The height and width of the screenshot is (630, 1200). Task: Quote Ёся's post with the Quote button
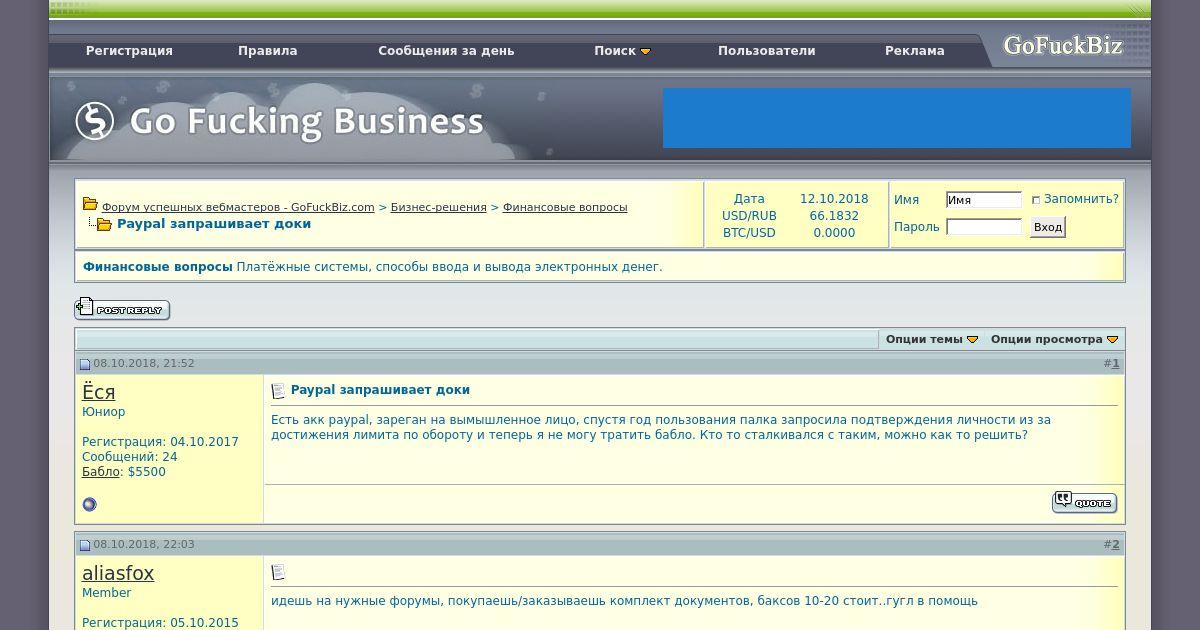tap(1084, 502)
